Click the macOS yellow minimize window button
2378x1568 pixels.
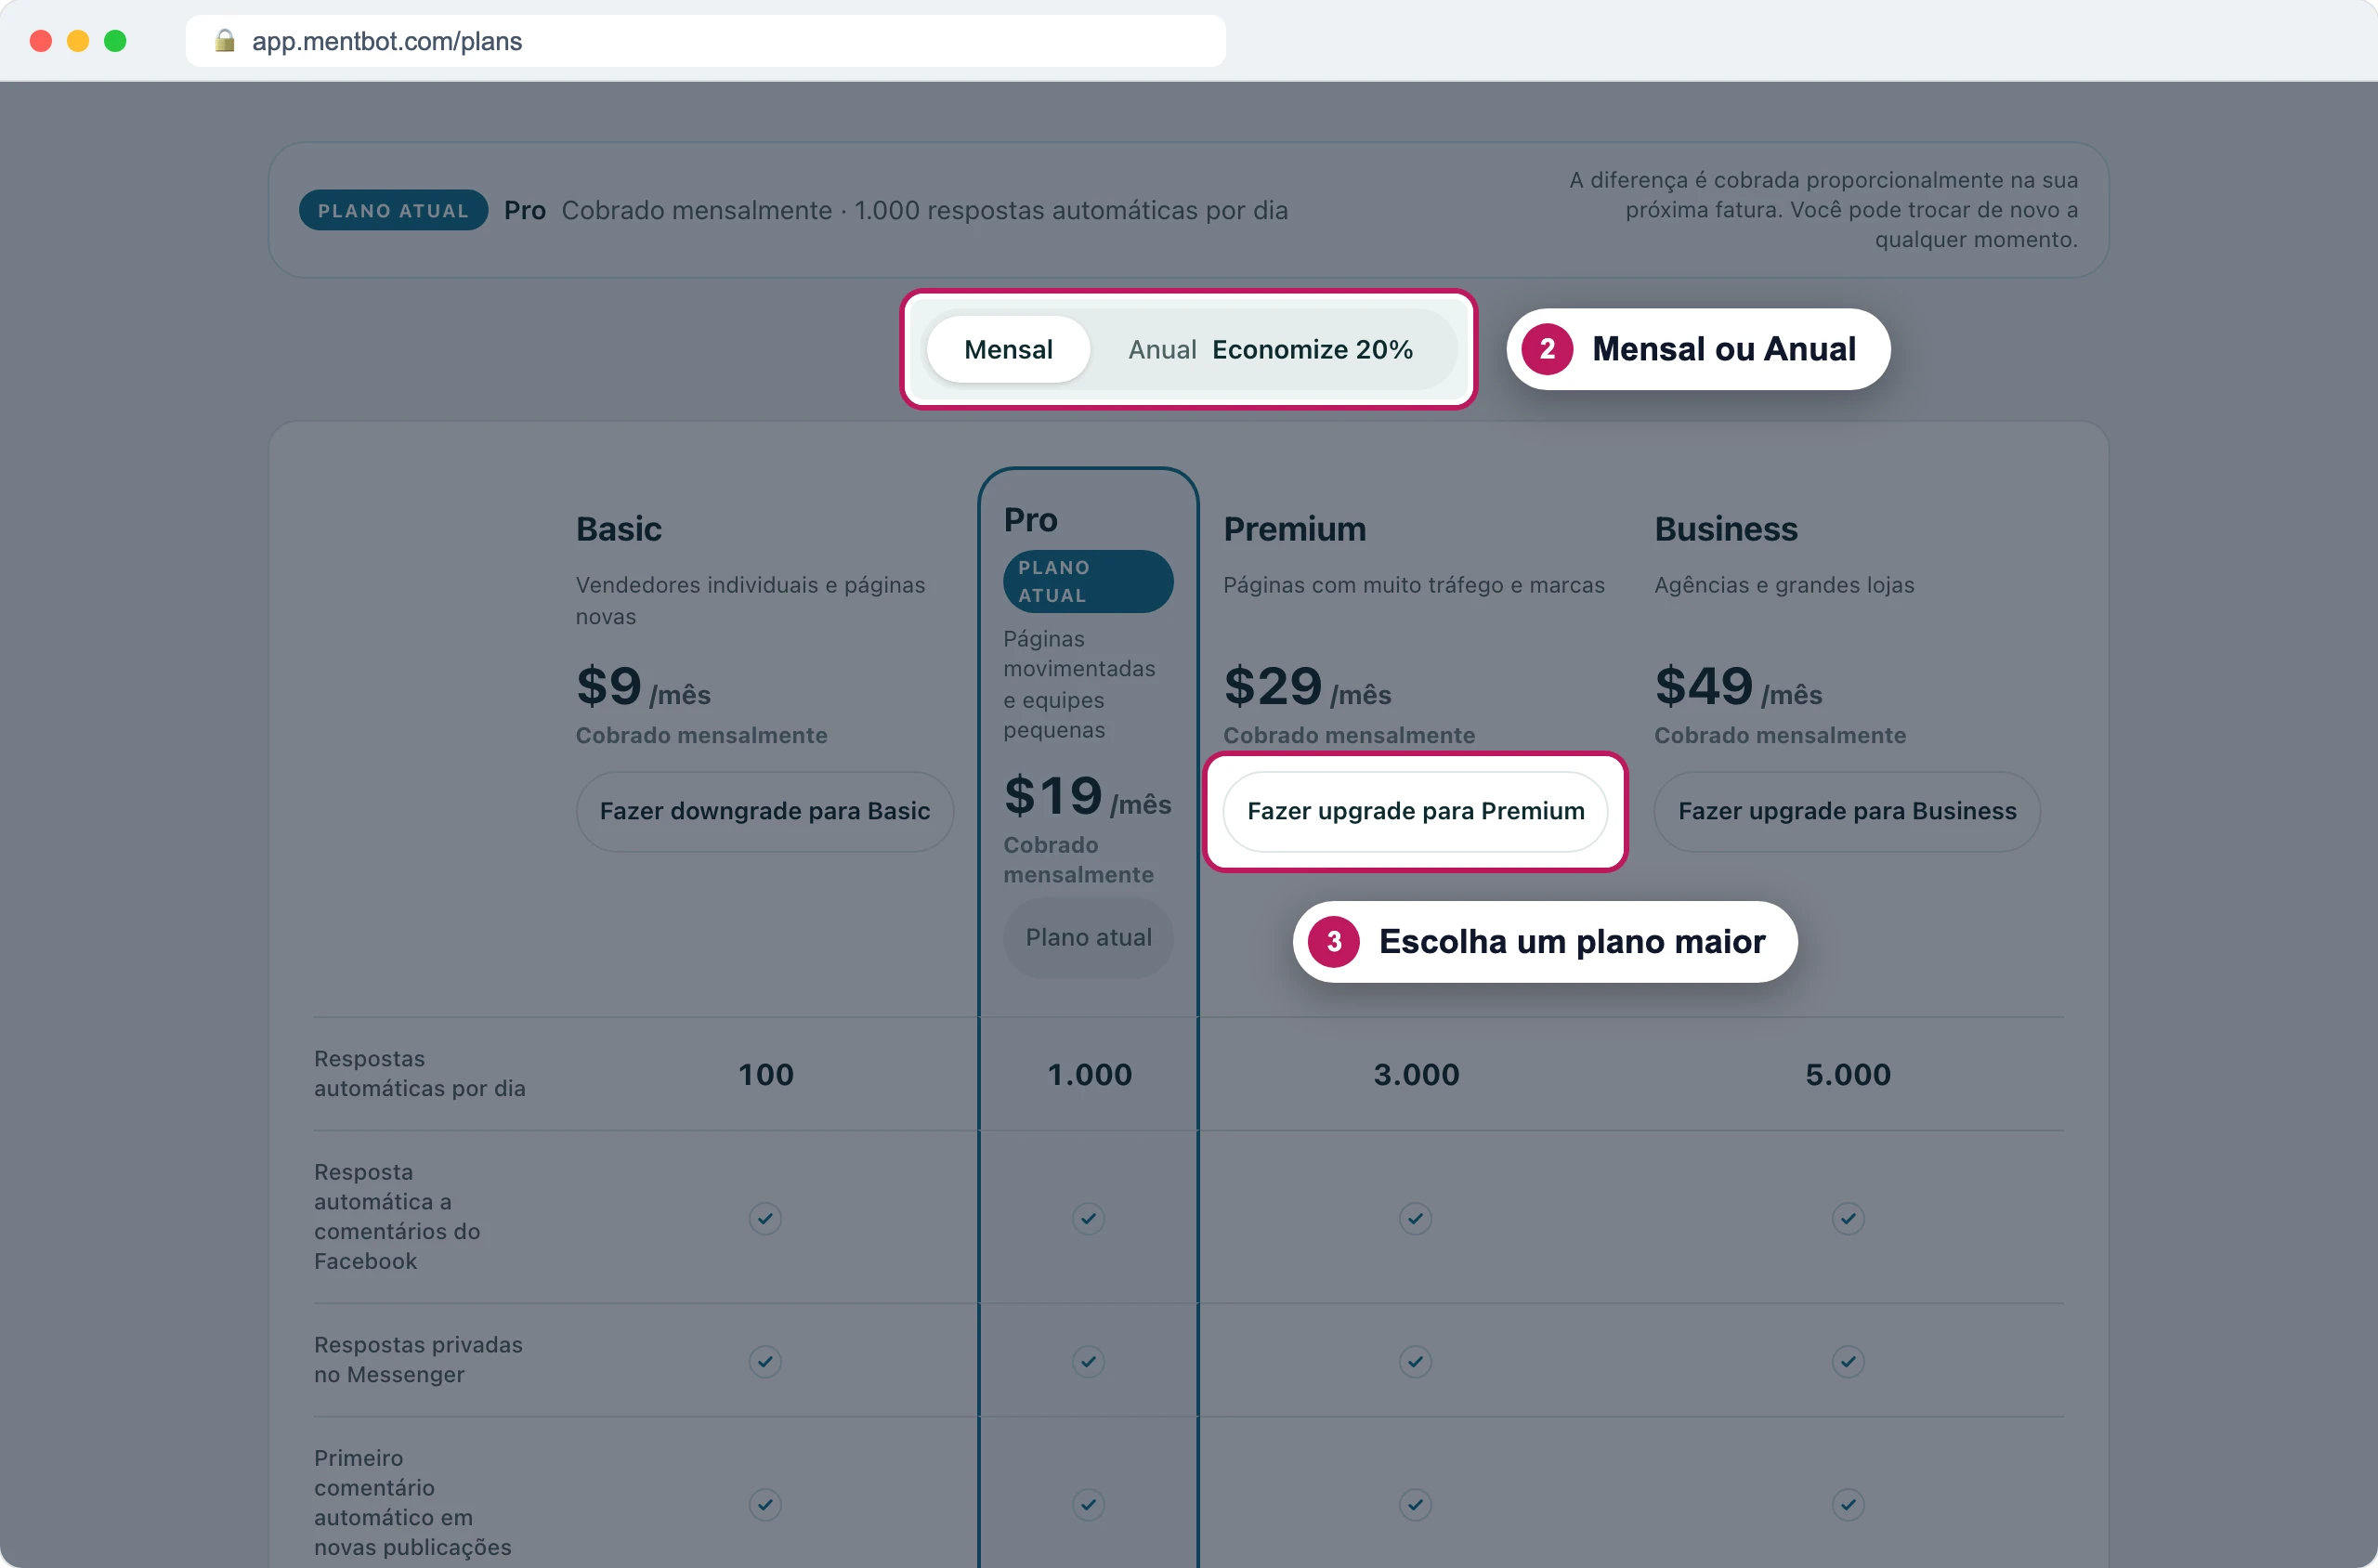(78, 40)
